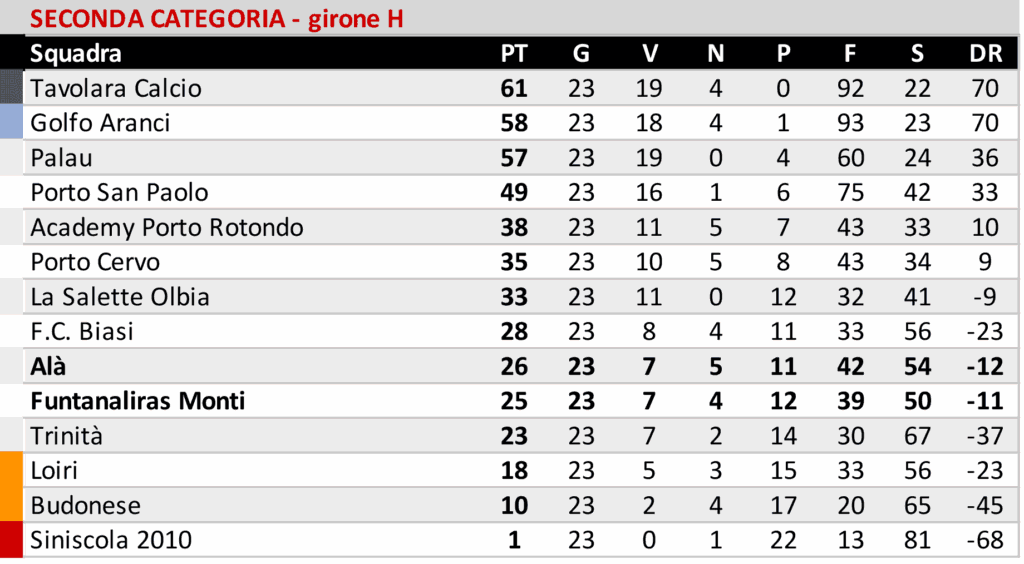Click the dark marker beside Tavolara Calcio

pyautogui.click(x=11, y=88)
